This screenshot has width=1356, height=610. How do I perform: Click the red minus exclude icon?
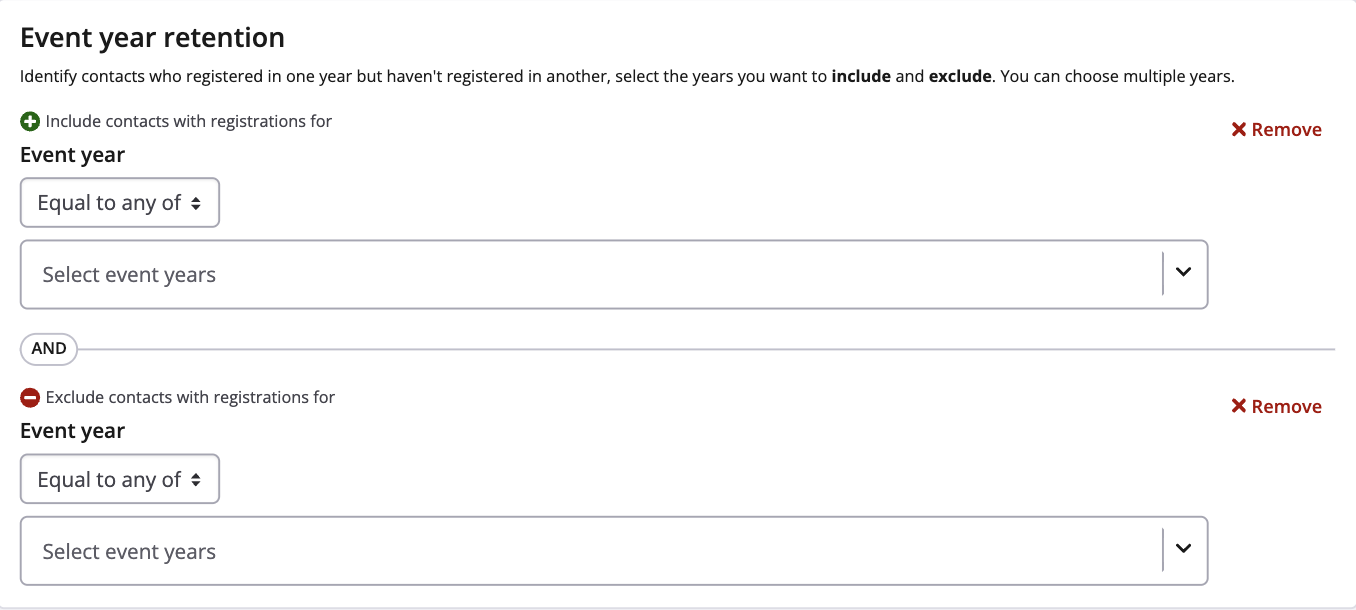(x=30, y=398)
